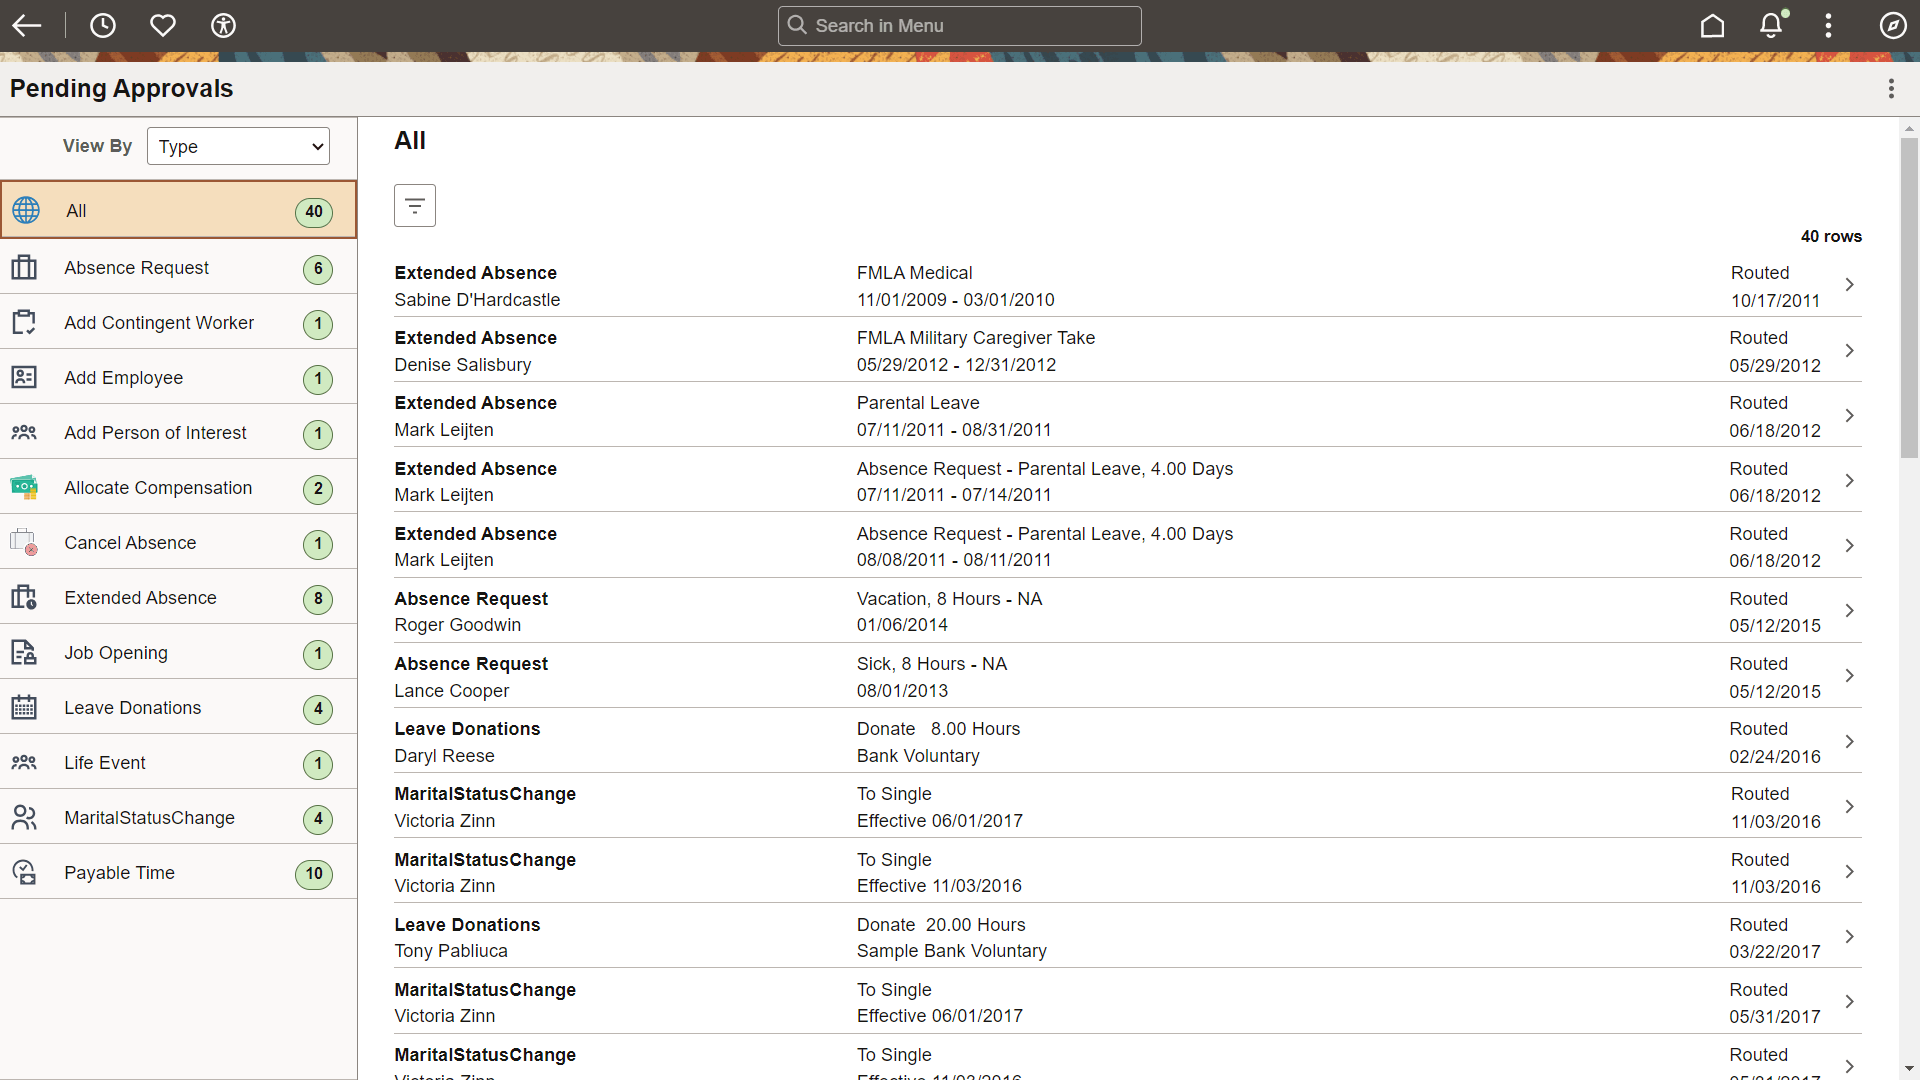Click inside the Search in Menu field
The image size is (1920, 1080).
[958, 25]
